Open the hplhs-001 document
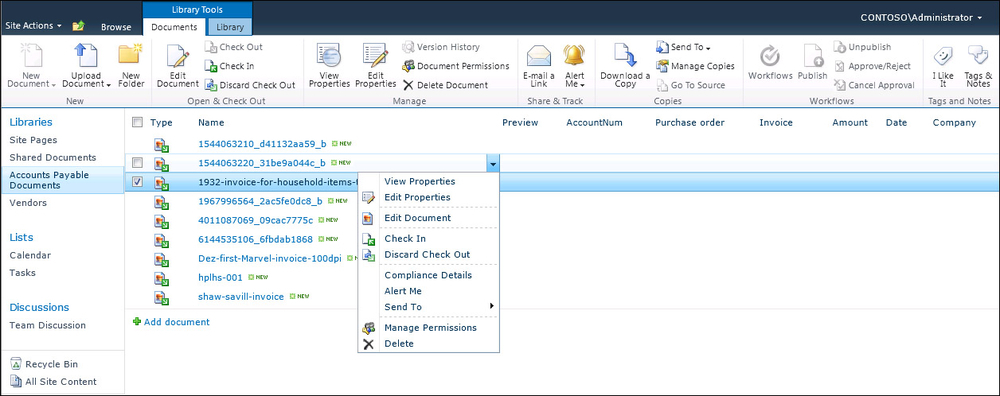The image size is (1000, 396). coord(221,277)
